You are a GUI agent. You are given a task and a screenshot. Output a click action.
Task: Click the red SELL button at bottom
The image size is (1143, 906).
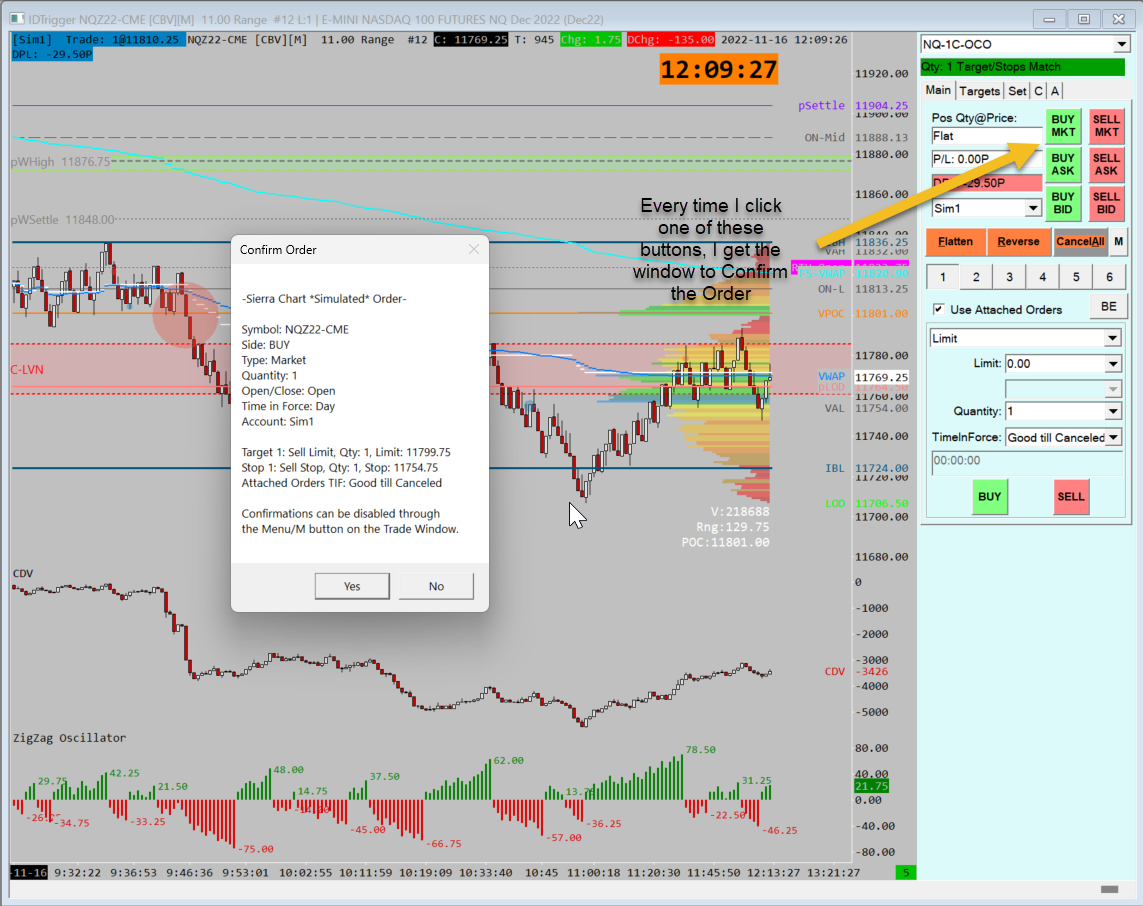pos(1071,497)
